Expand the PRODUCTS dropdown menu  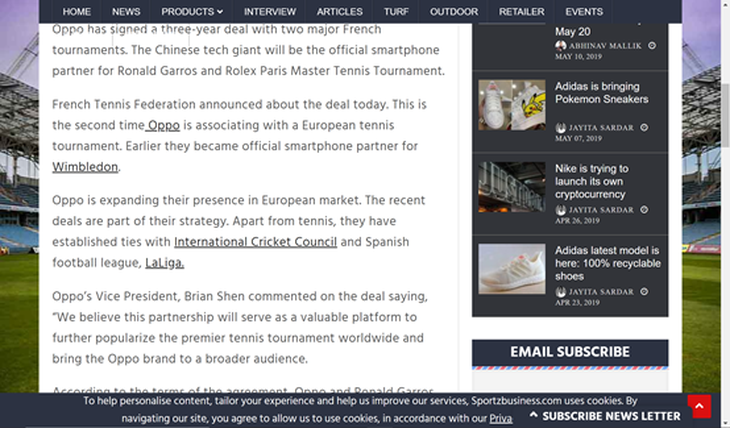[x=192, y=12]
